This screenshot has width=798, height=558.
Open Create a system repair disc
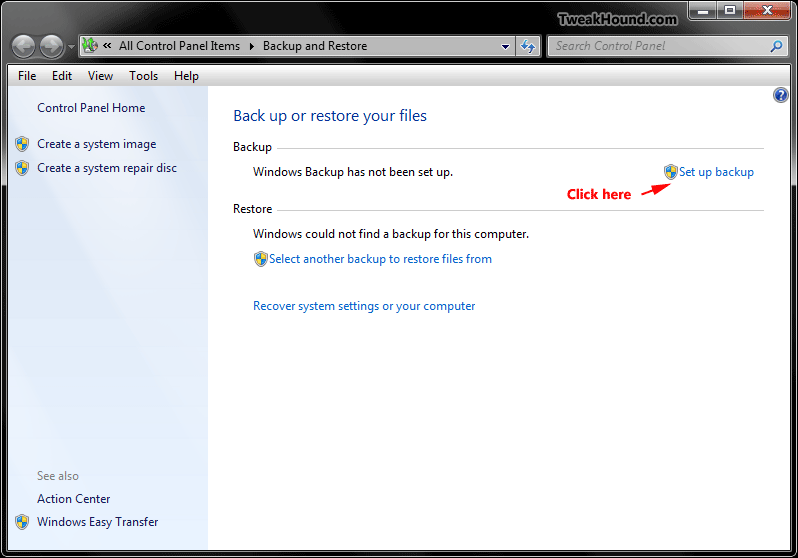click(107, 168)
